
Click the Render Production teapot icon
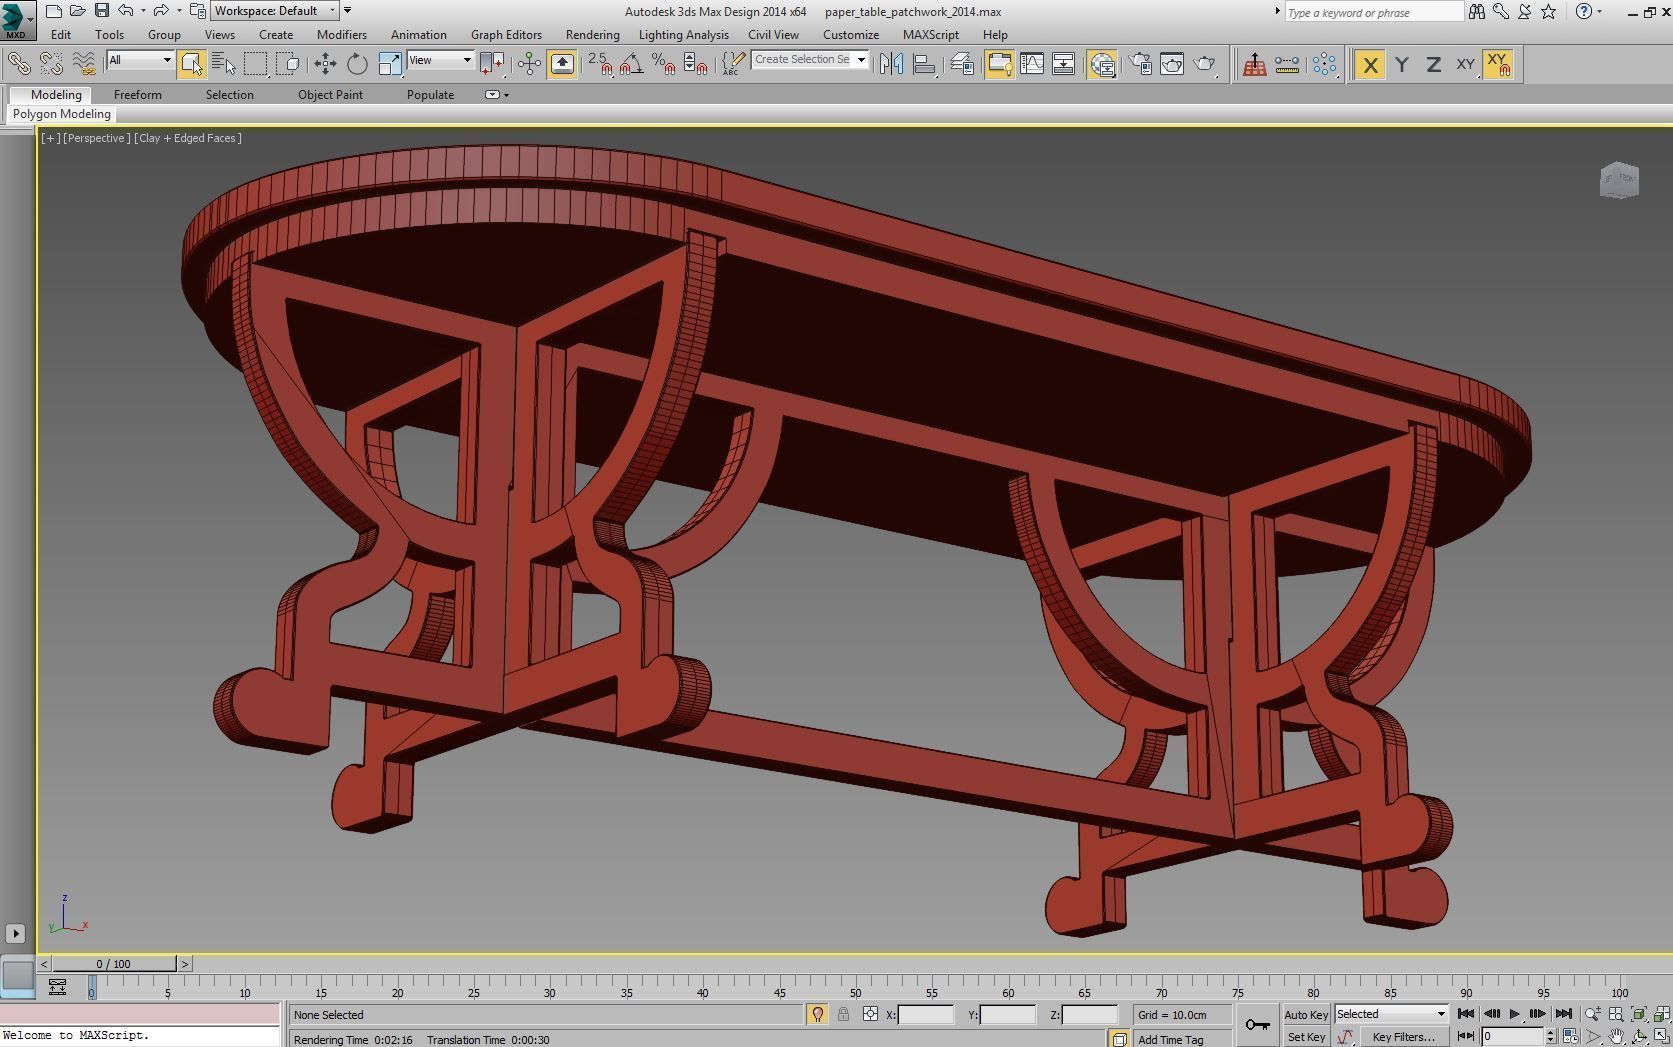click(1205, 64)
